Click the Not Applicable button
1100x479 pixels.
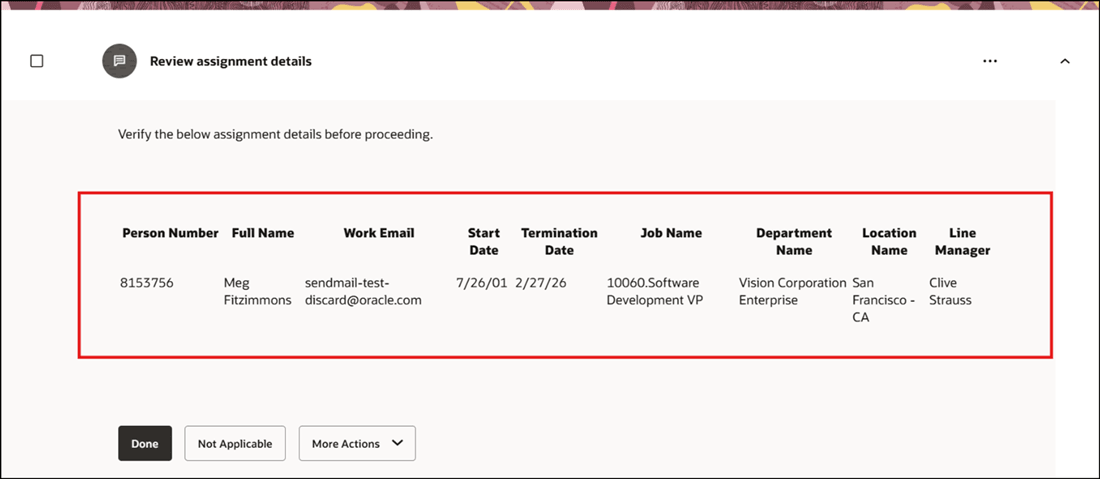pyautogui.click(x=235, y=443)
